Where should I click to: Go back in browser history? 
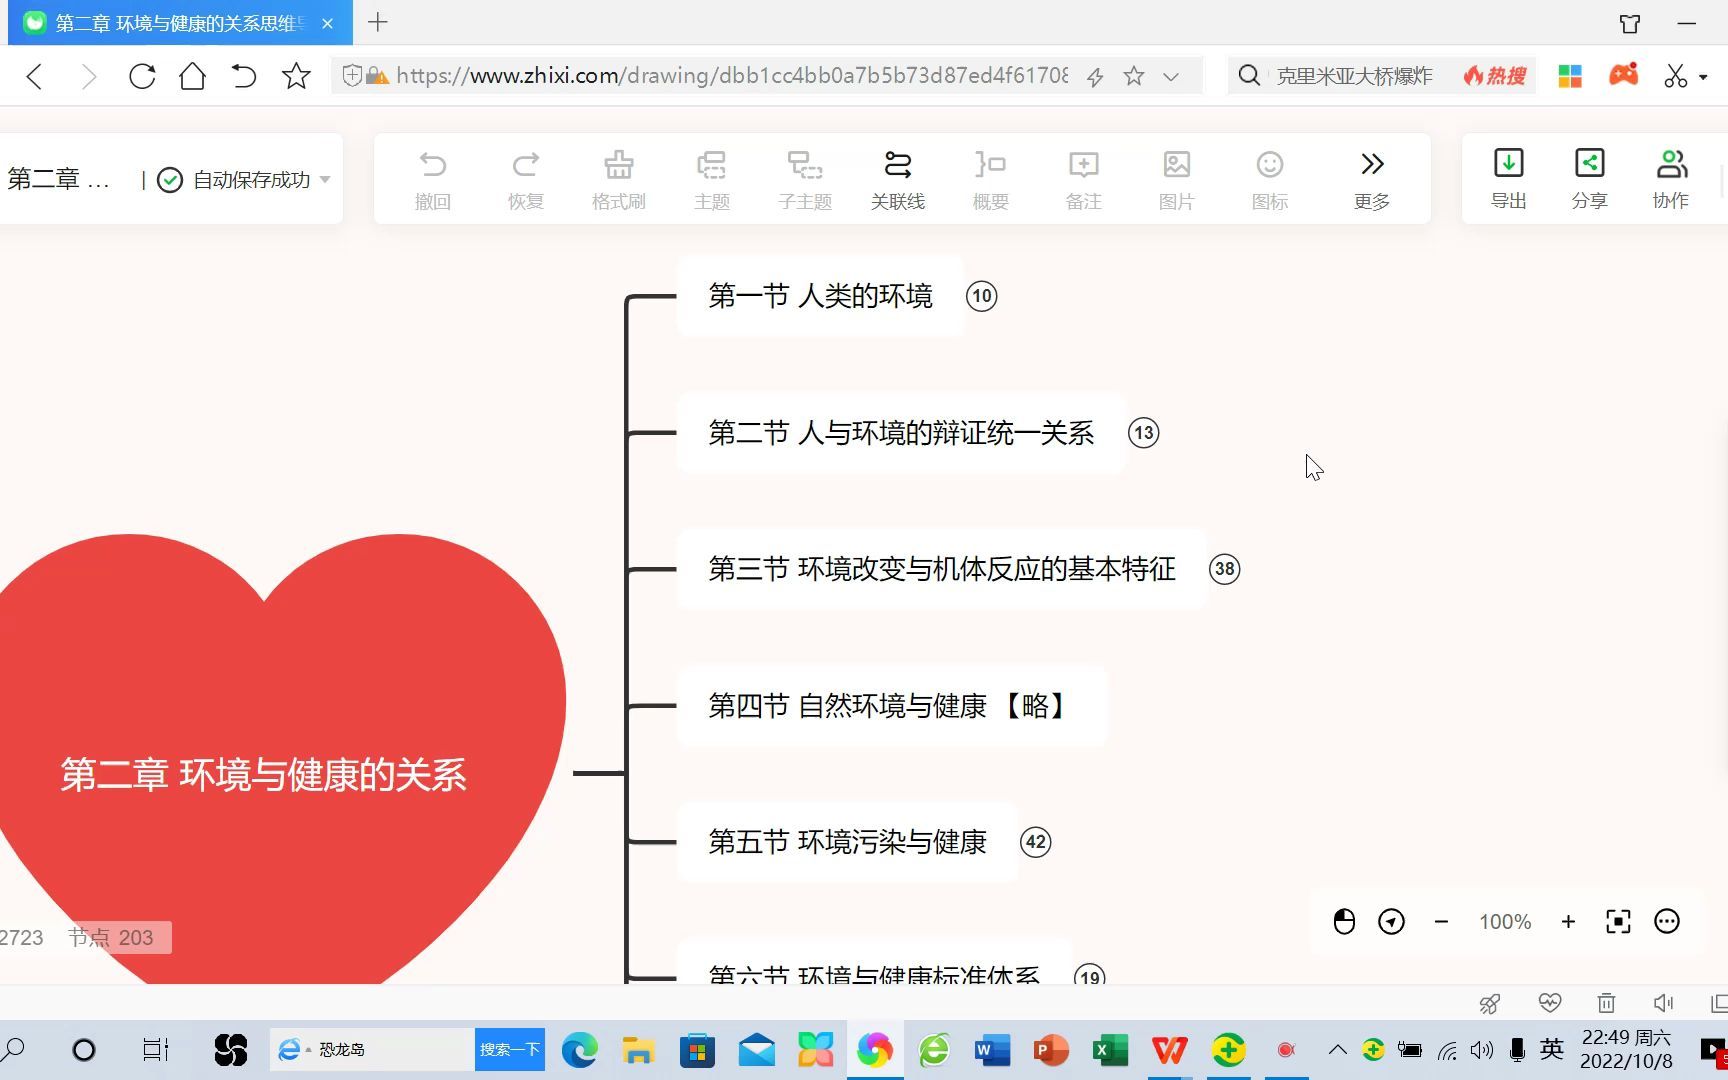(34, 76)
